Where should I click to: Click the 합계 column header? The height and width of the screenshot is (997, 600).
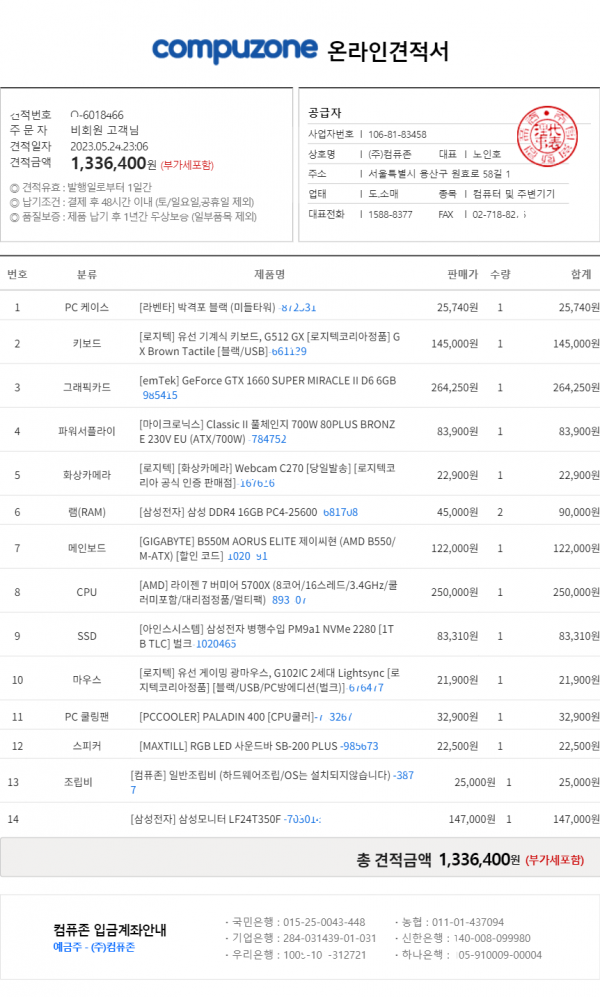pos(581,274)
